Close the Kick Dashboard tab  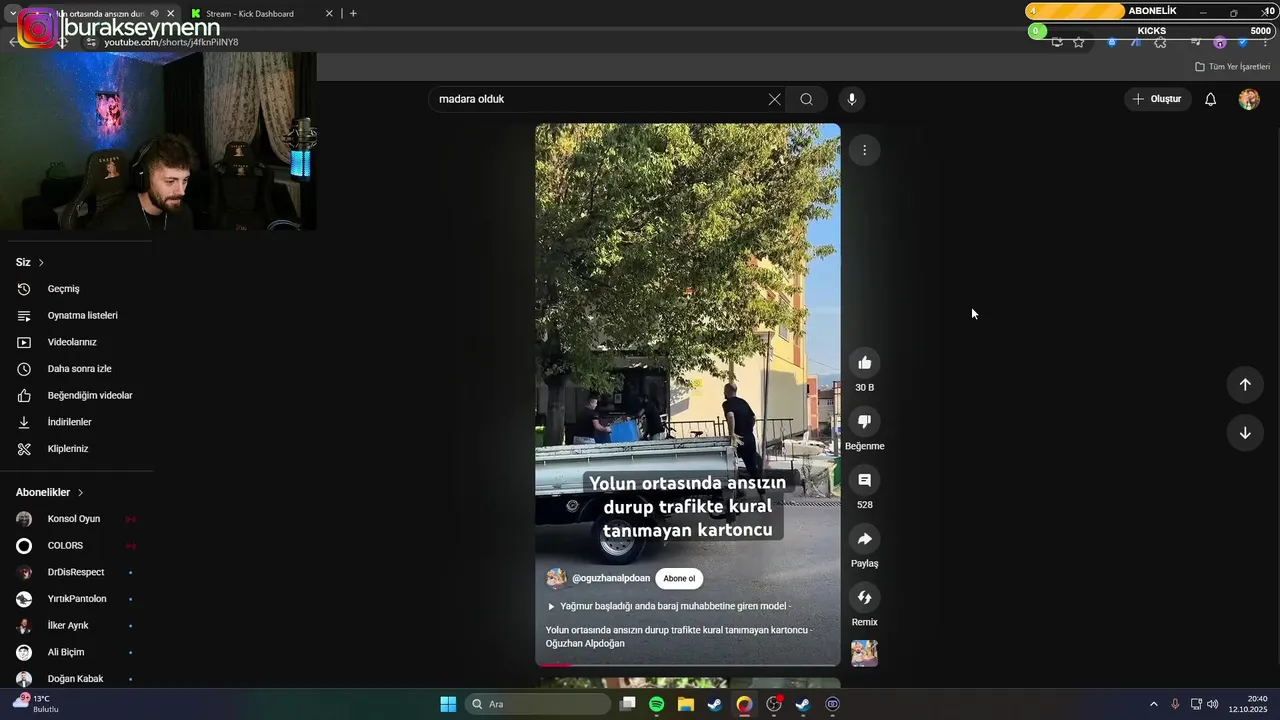coord(329,13)
